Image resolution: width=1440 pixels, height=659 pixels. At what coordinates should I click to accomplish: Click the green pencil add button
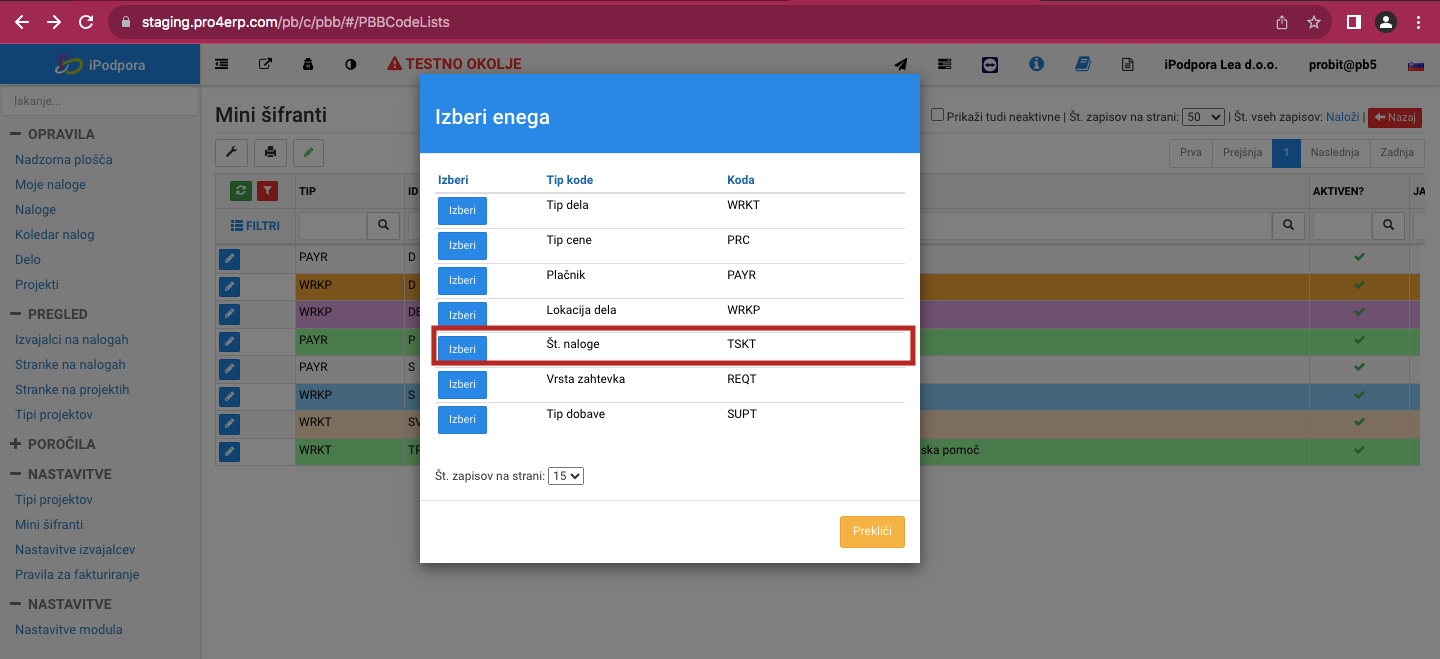pos(308,153)
